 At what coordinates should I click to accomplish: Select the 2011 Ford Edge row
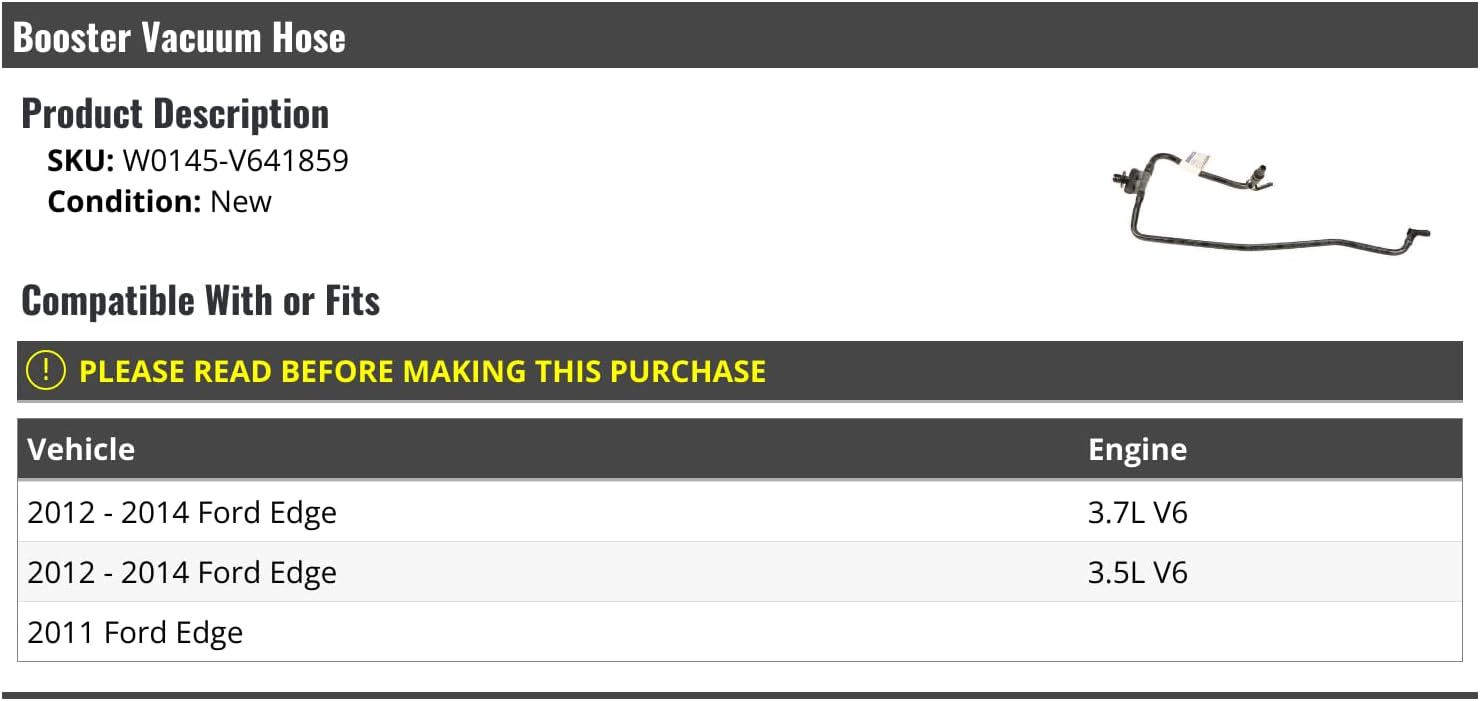click(x=135, y=633)
